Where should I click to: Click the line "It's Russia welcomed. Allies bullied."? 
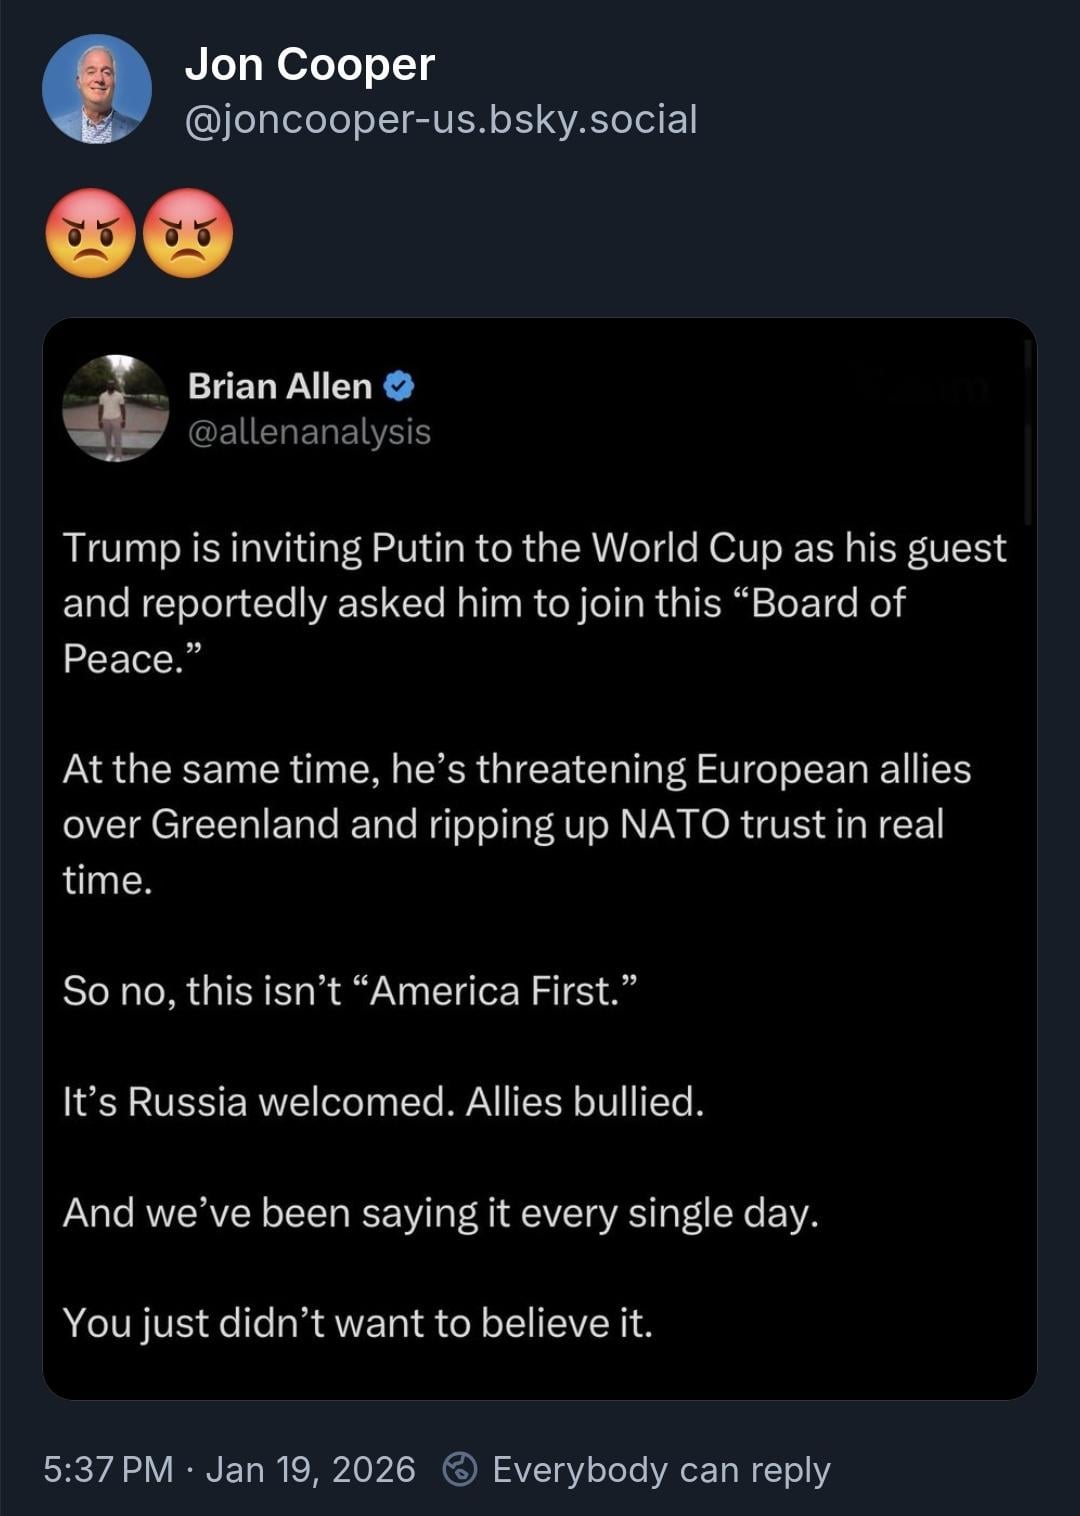[383, 1102]
